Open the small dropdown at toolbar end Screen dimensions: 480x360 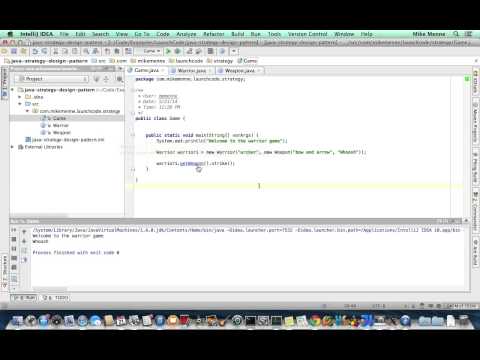(234, 51)
